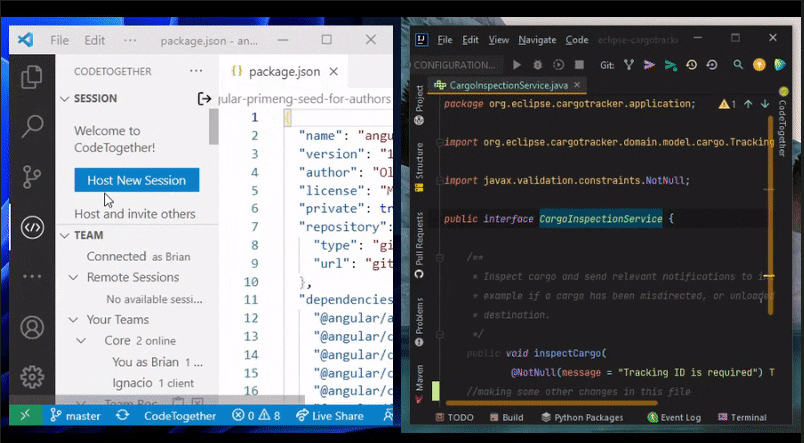Start the debug bug icon in IntelliJ

537,65
